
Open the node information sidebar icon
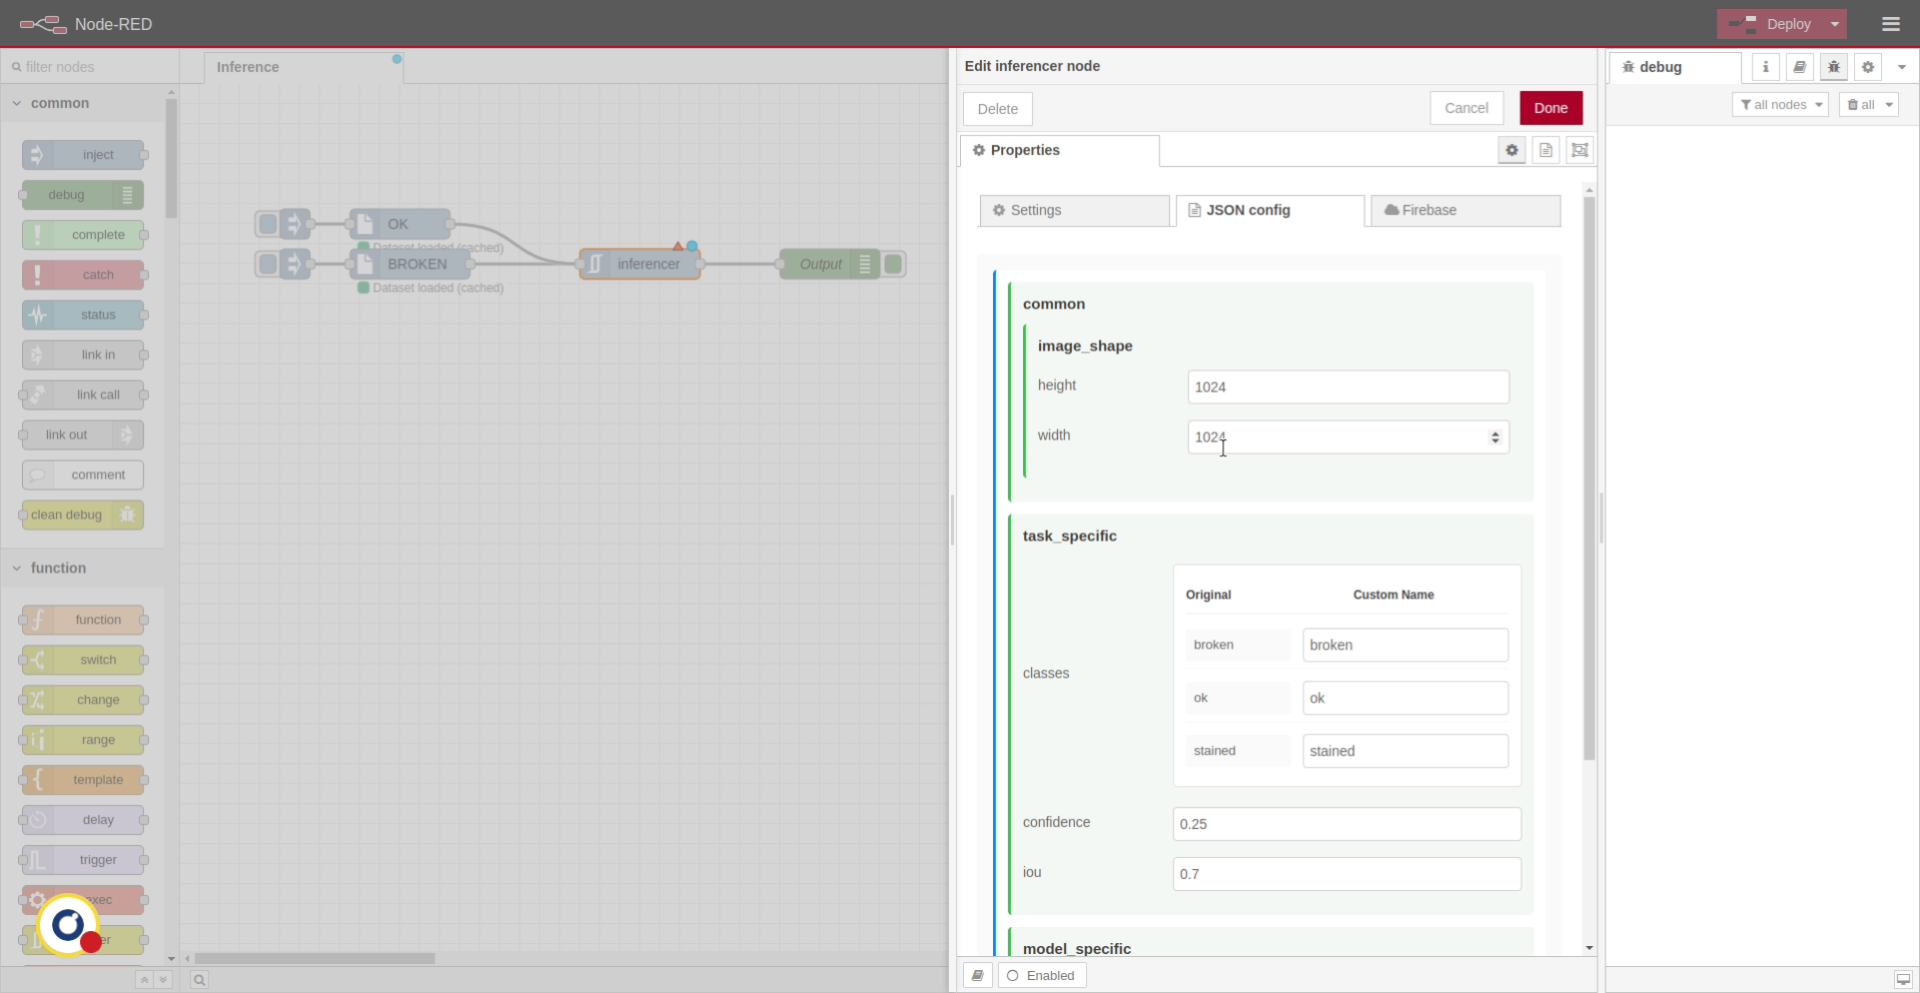(1766, 67)
